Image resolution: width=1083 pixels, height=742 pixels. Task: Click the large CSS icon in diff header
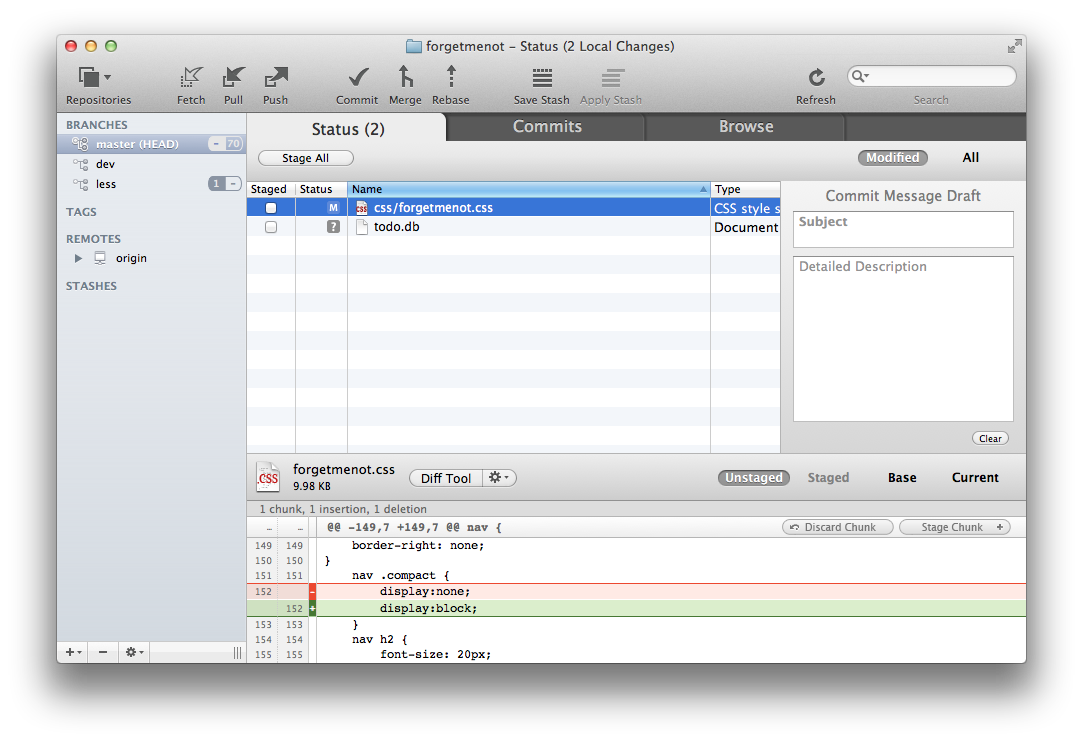(x=268, y=477)
